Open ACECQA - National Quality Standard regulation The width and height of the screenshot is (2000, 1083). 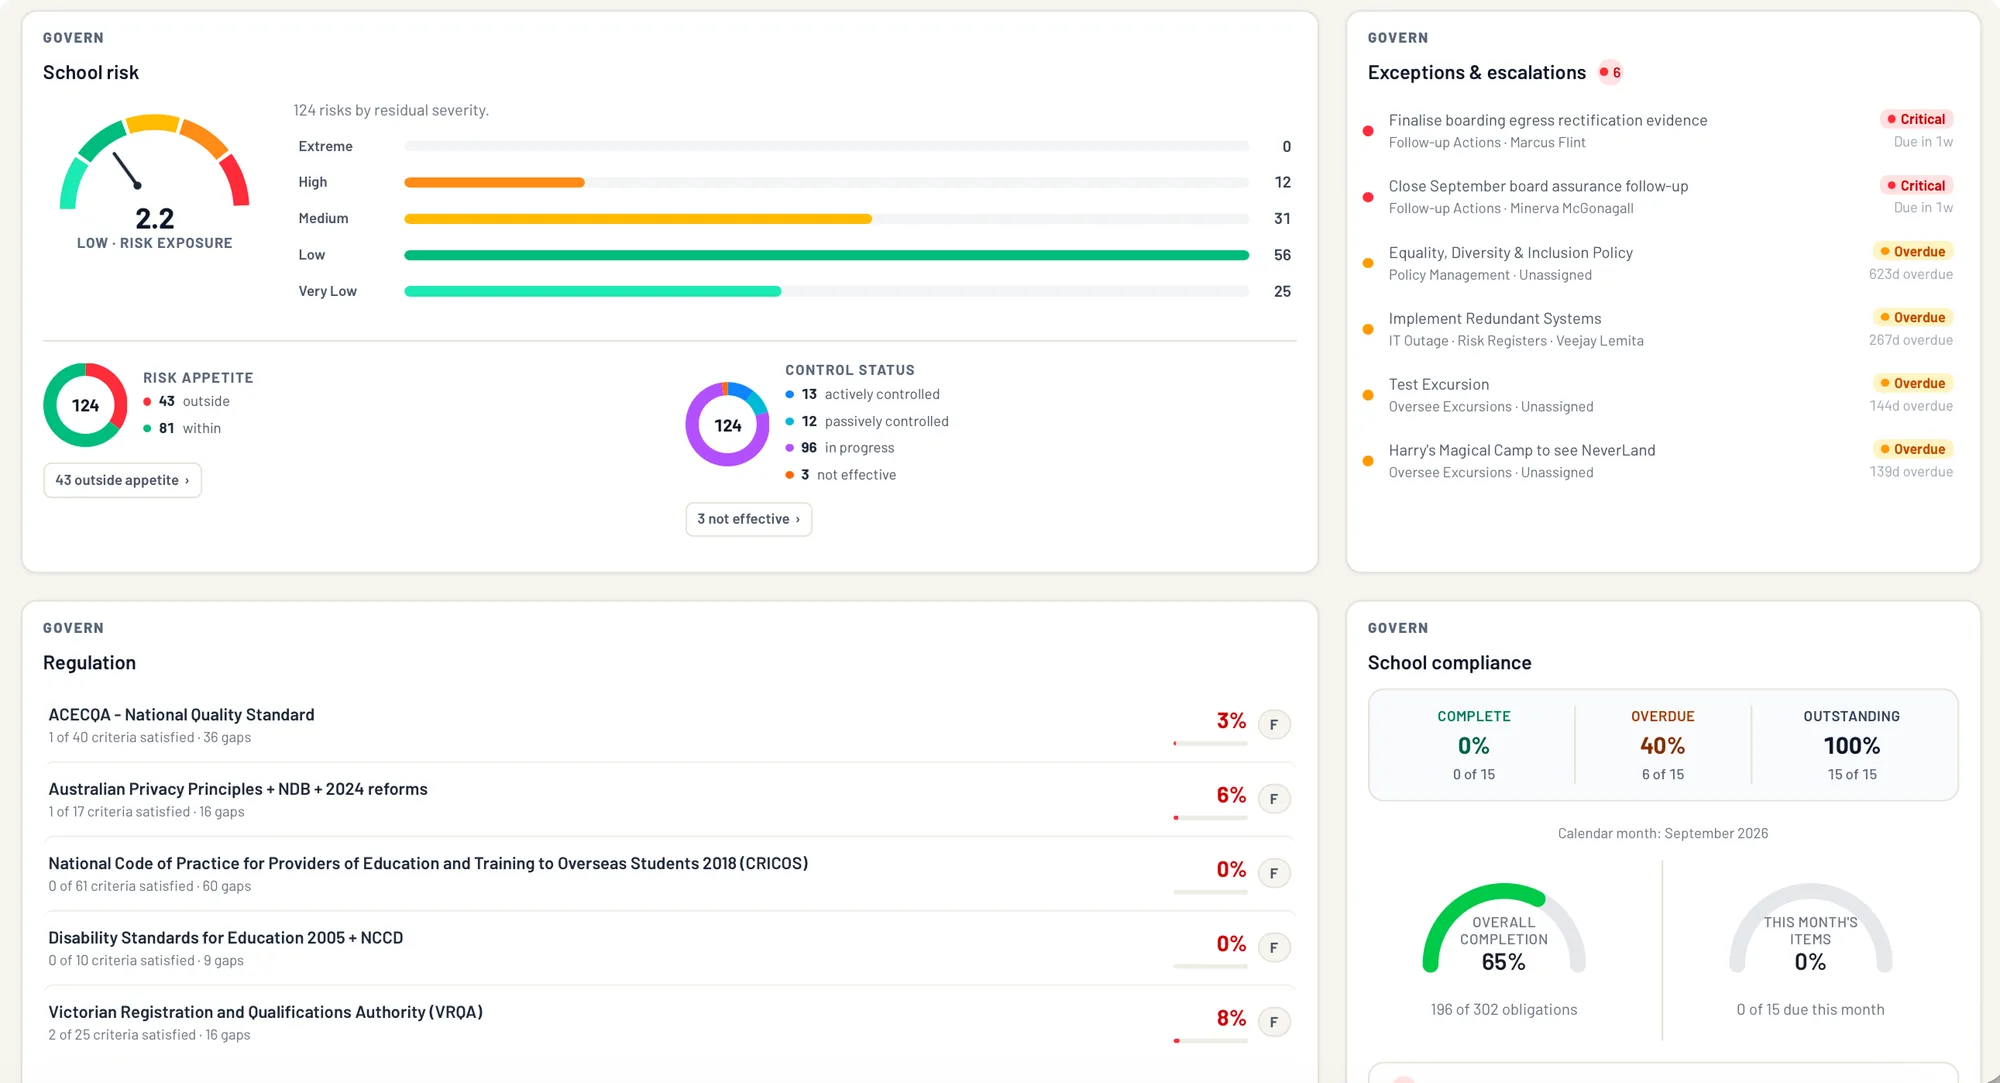pyautogui.click(x=669, y=725)
